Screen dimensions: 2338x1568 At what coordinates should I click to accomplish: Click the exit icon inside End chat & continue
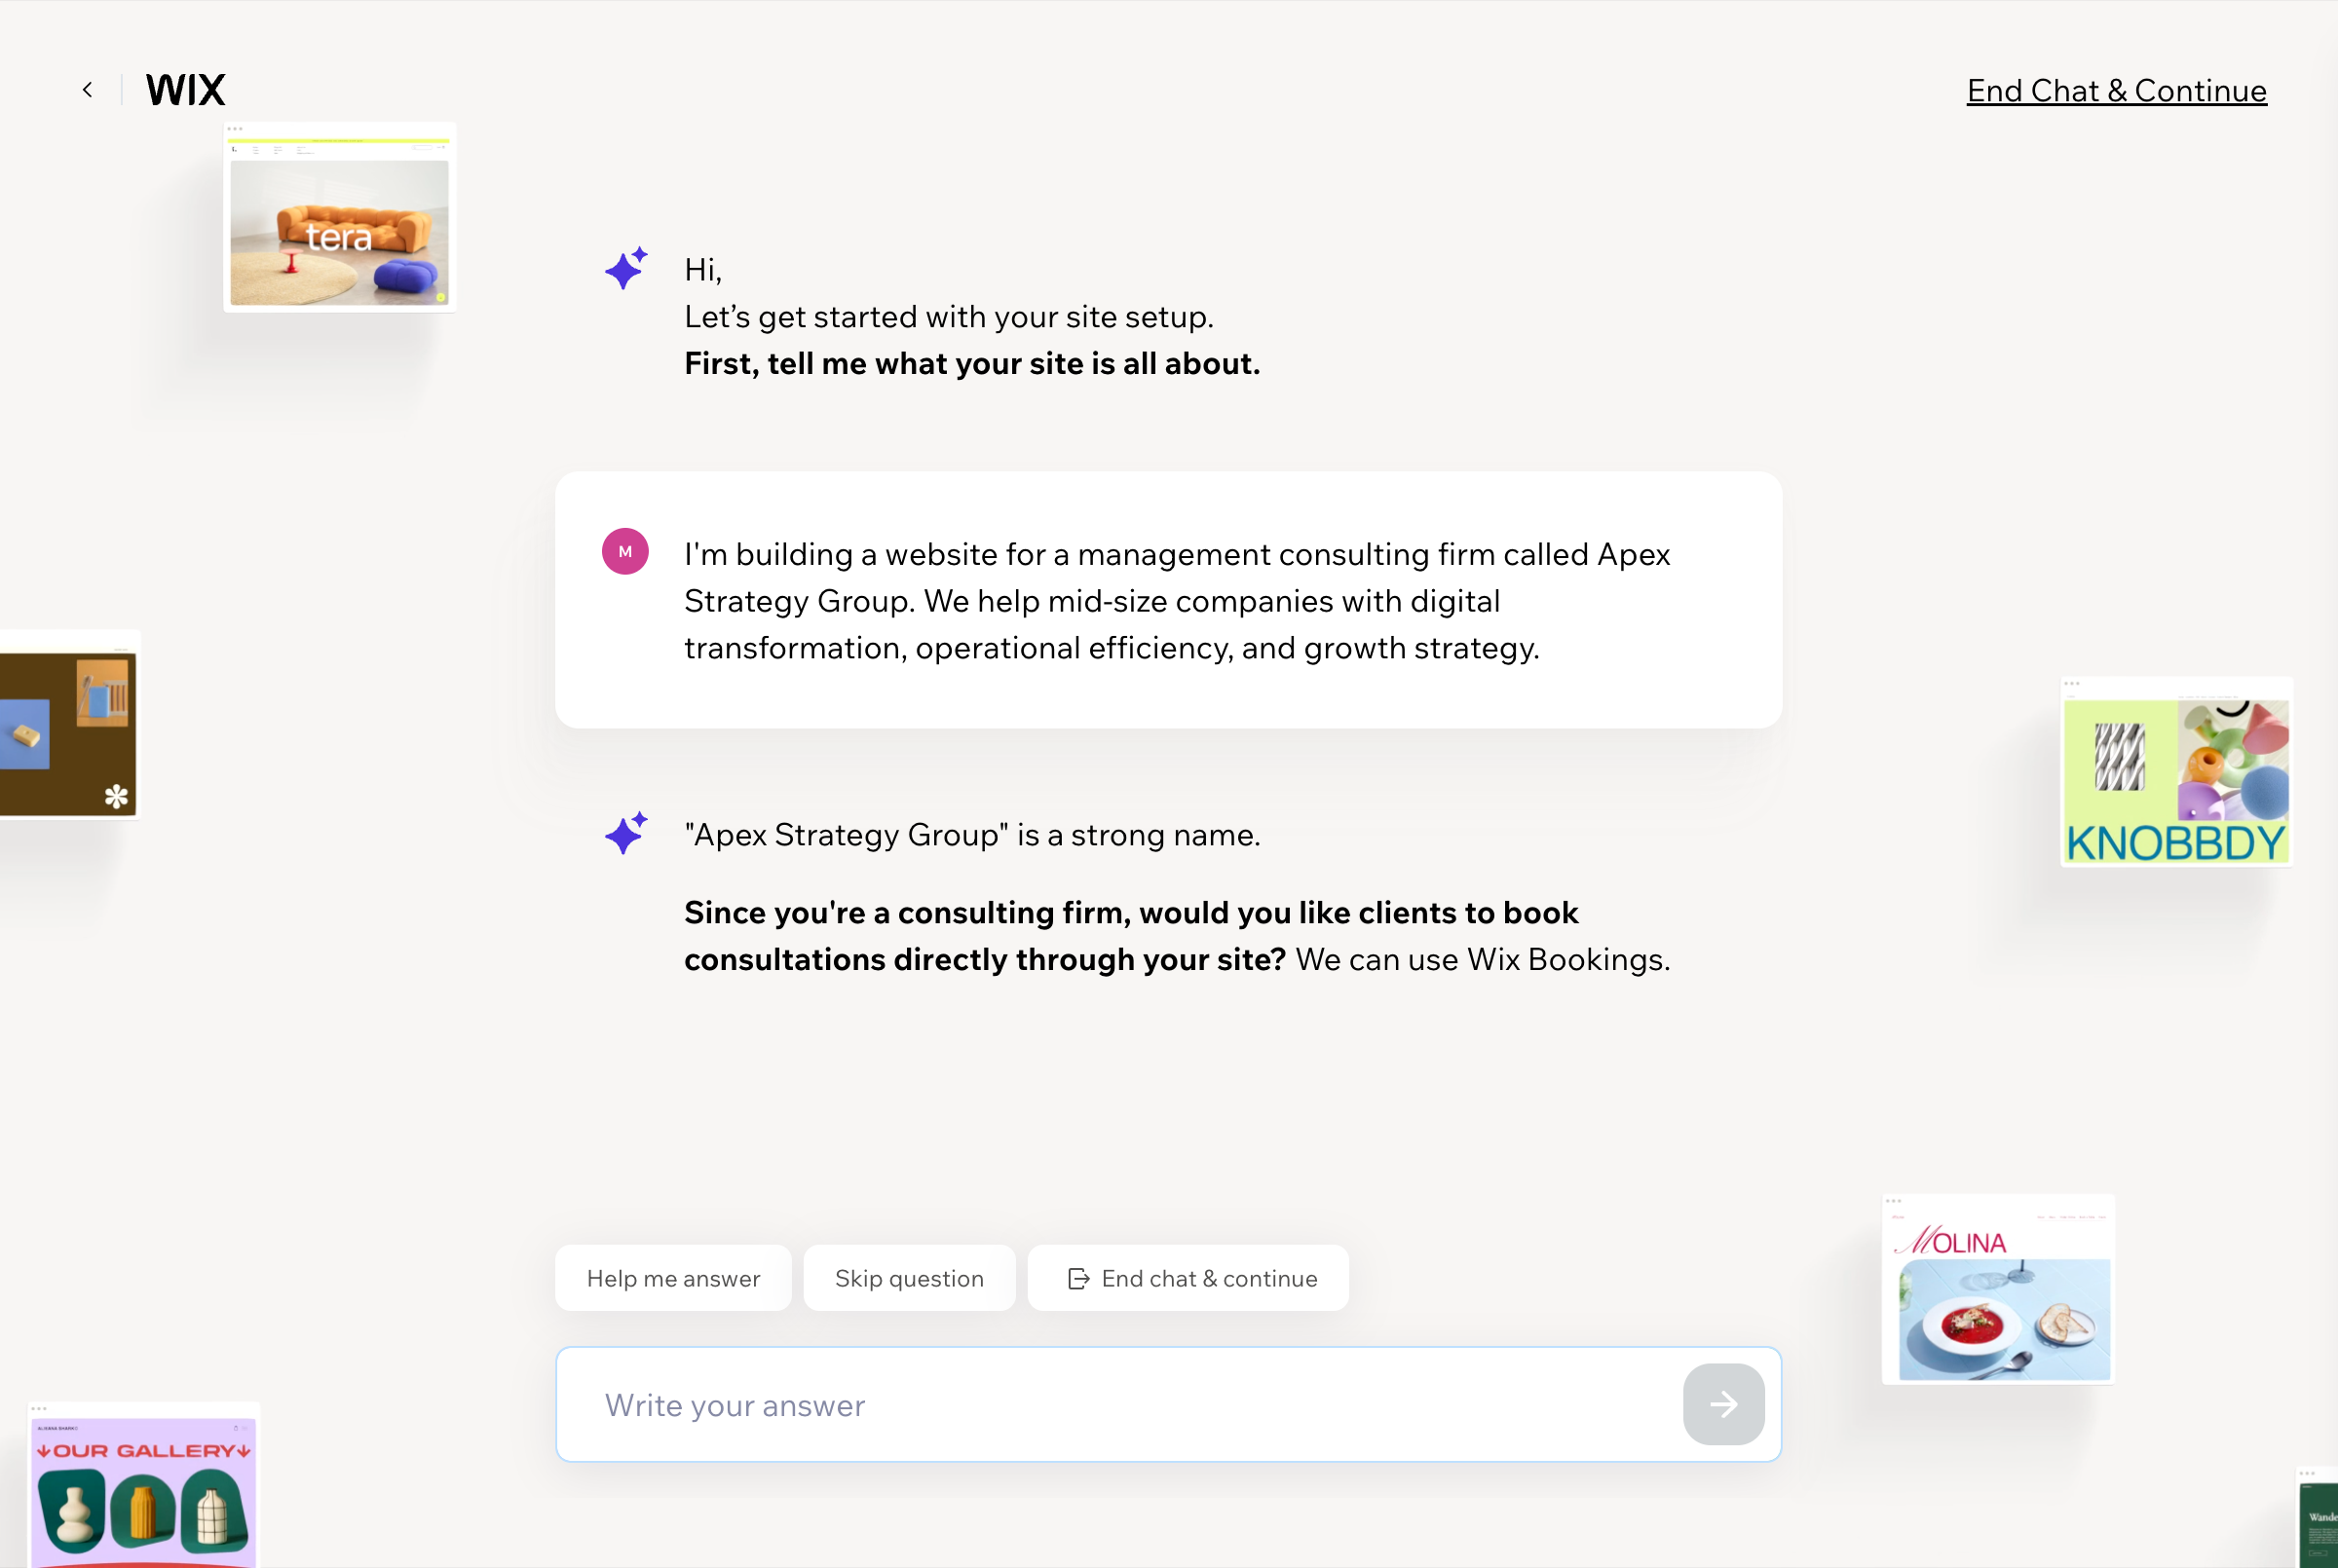pyautogui.click(x=1078, y=1278)
